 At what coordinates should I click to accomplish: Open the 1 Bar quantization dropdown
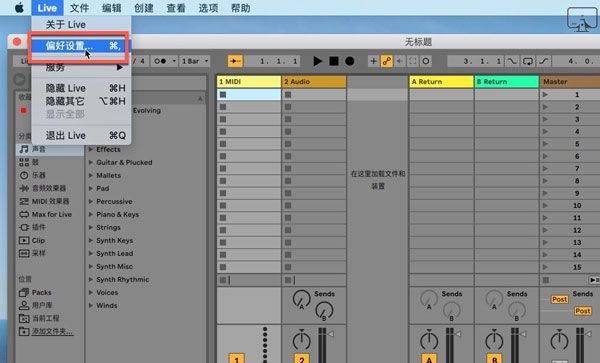click(x=195, y=61)
